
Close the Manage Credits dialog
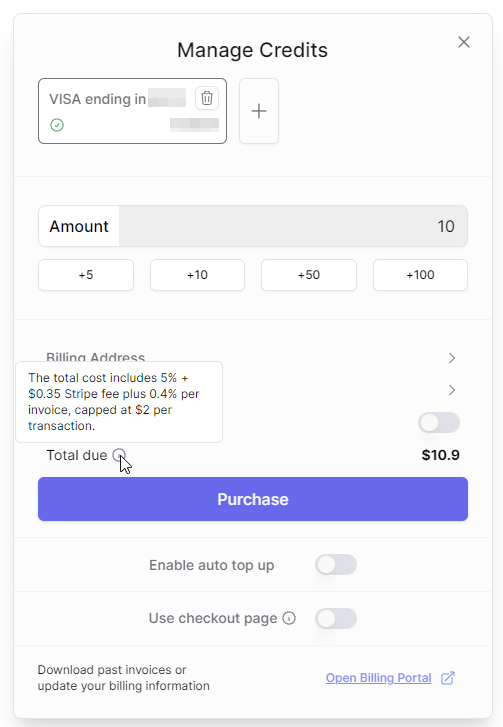click(x=464, y=42)
